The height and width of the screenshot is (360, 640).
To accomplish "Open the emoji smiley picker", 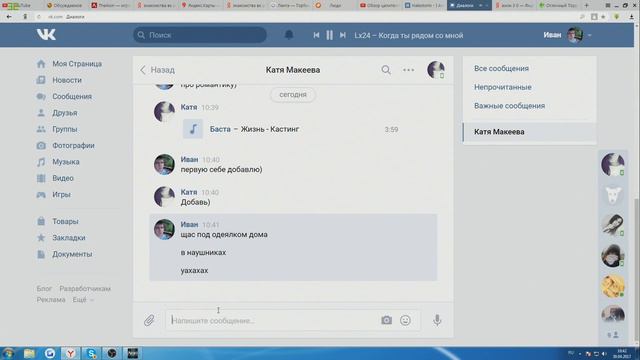I will coord(405,320).
